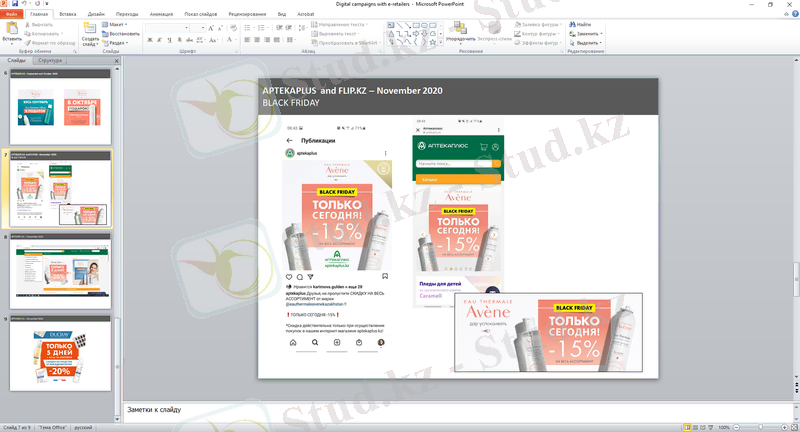Open the Layout (Макет) dropdown
The width and height of the screenshot is (800, 432).
(x=114, y=24)
